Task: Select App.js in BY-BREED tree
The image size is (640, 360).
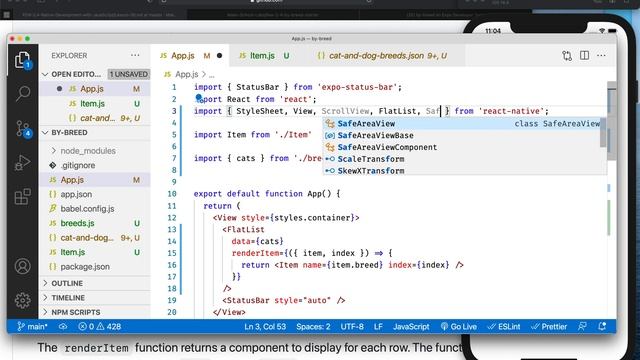Action: (x=95, y=180)
